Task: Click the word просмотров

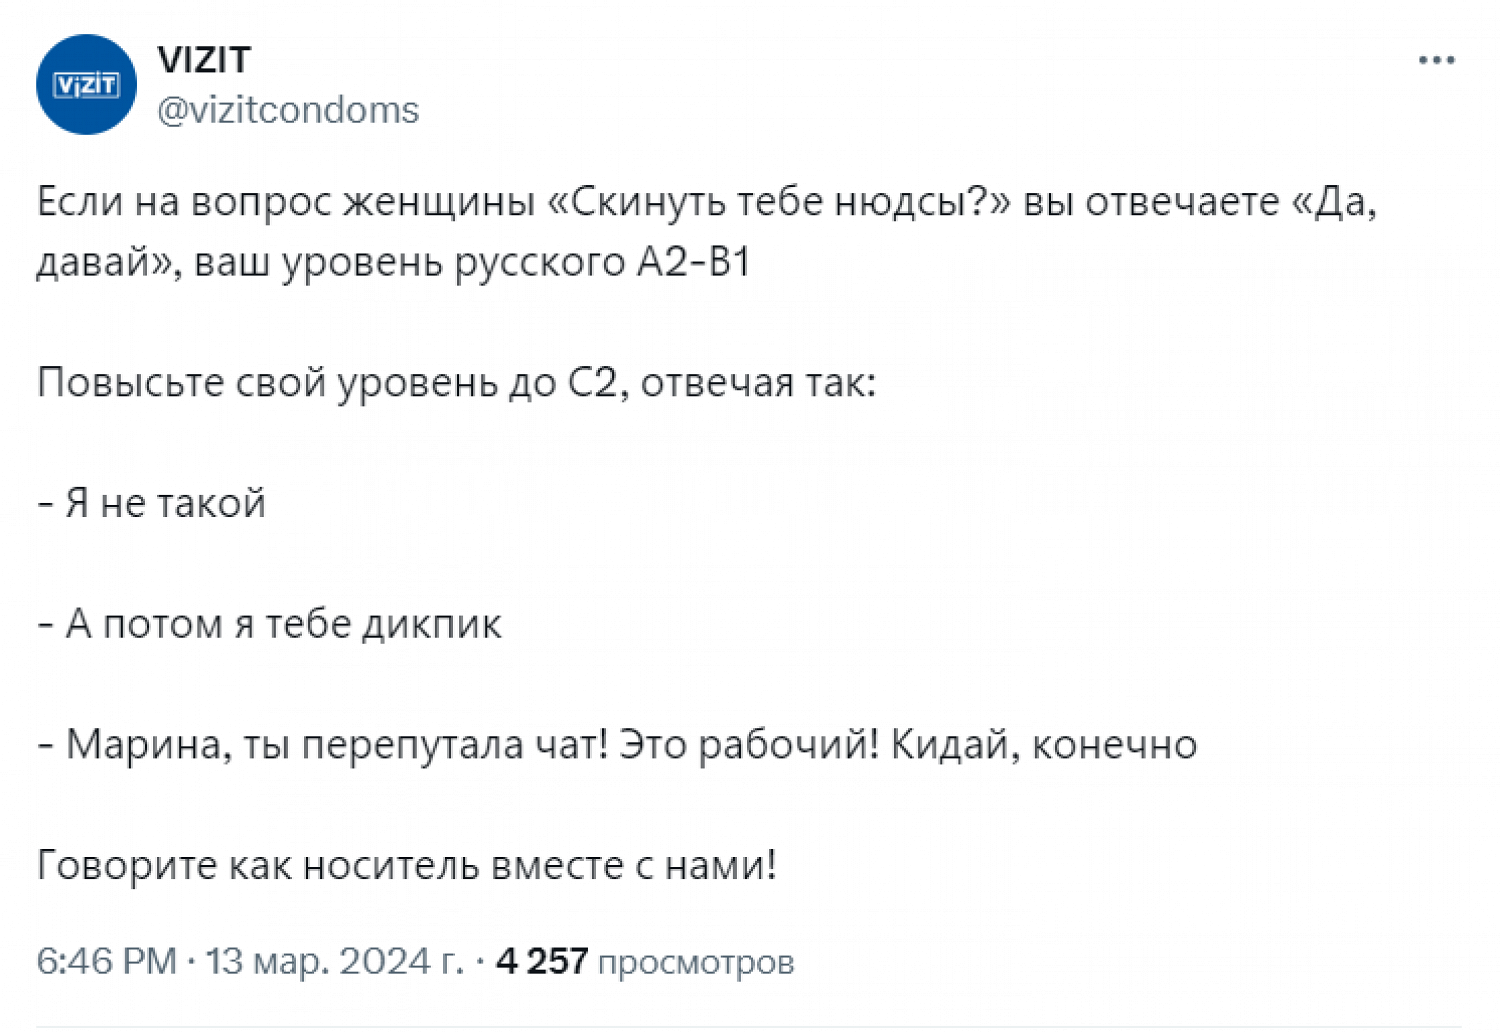Action: 695,962
